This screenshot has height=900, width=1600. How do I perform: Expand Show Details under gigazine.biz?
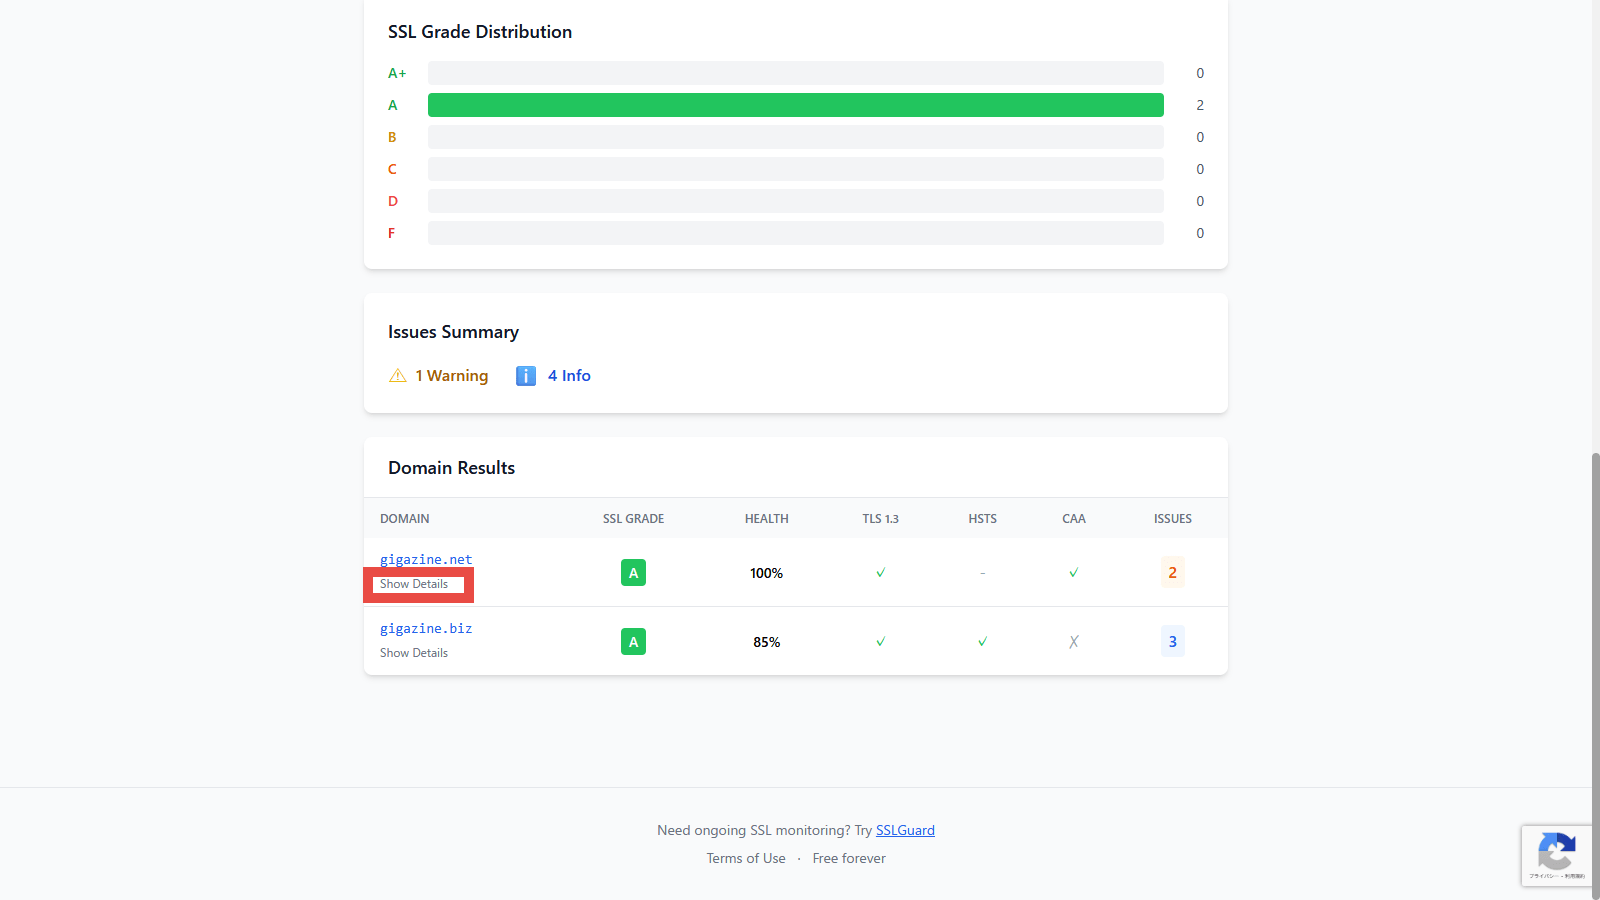(x=414, y=653)
